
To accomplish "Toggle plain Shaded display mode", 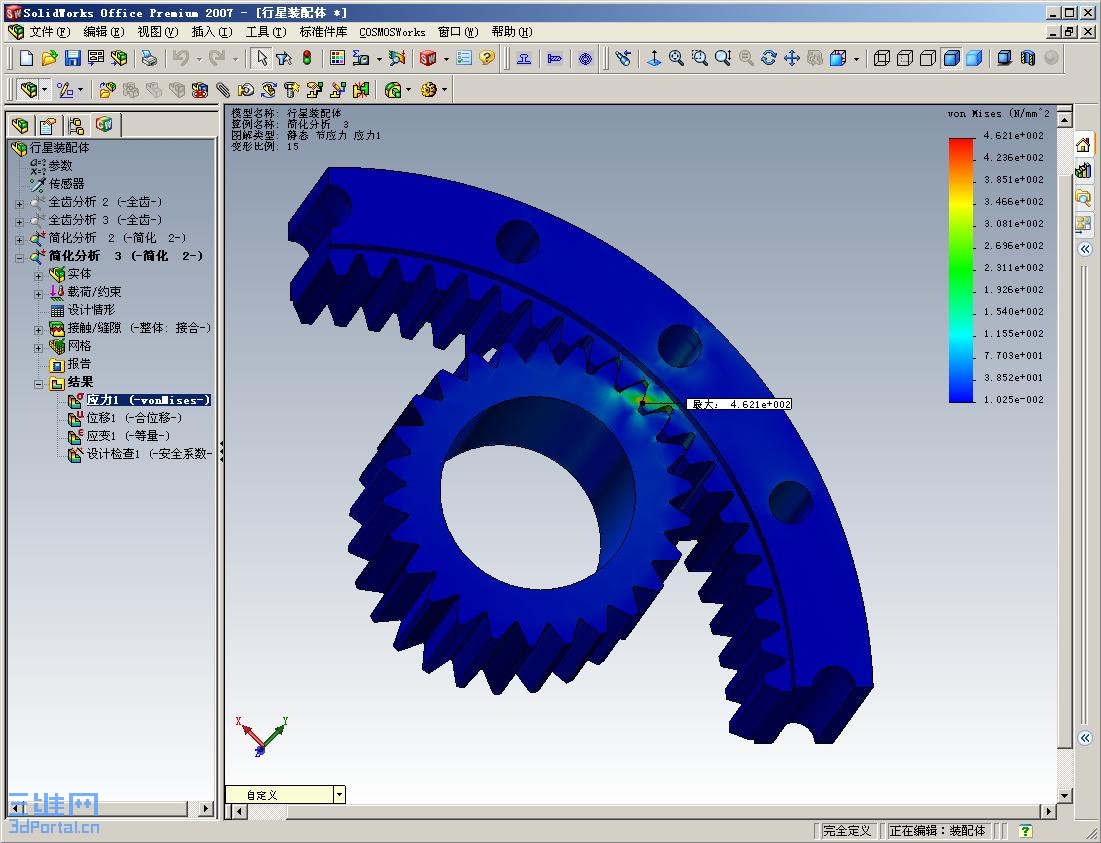I will pyautogui.click(x=974, y=58).
